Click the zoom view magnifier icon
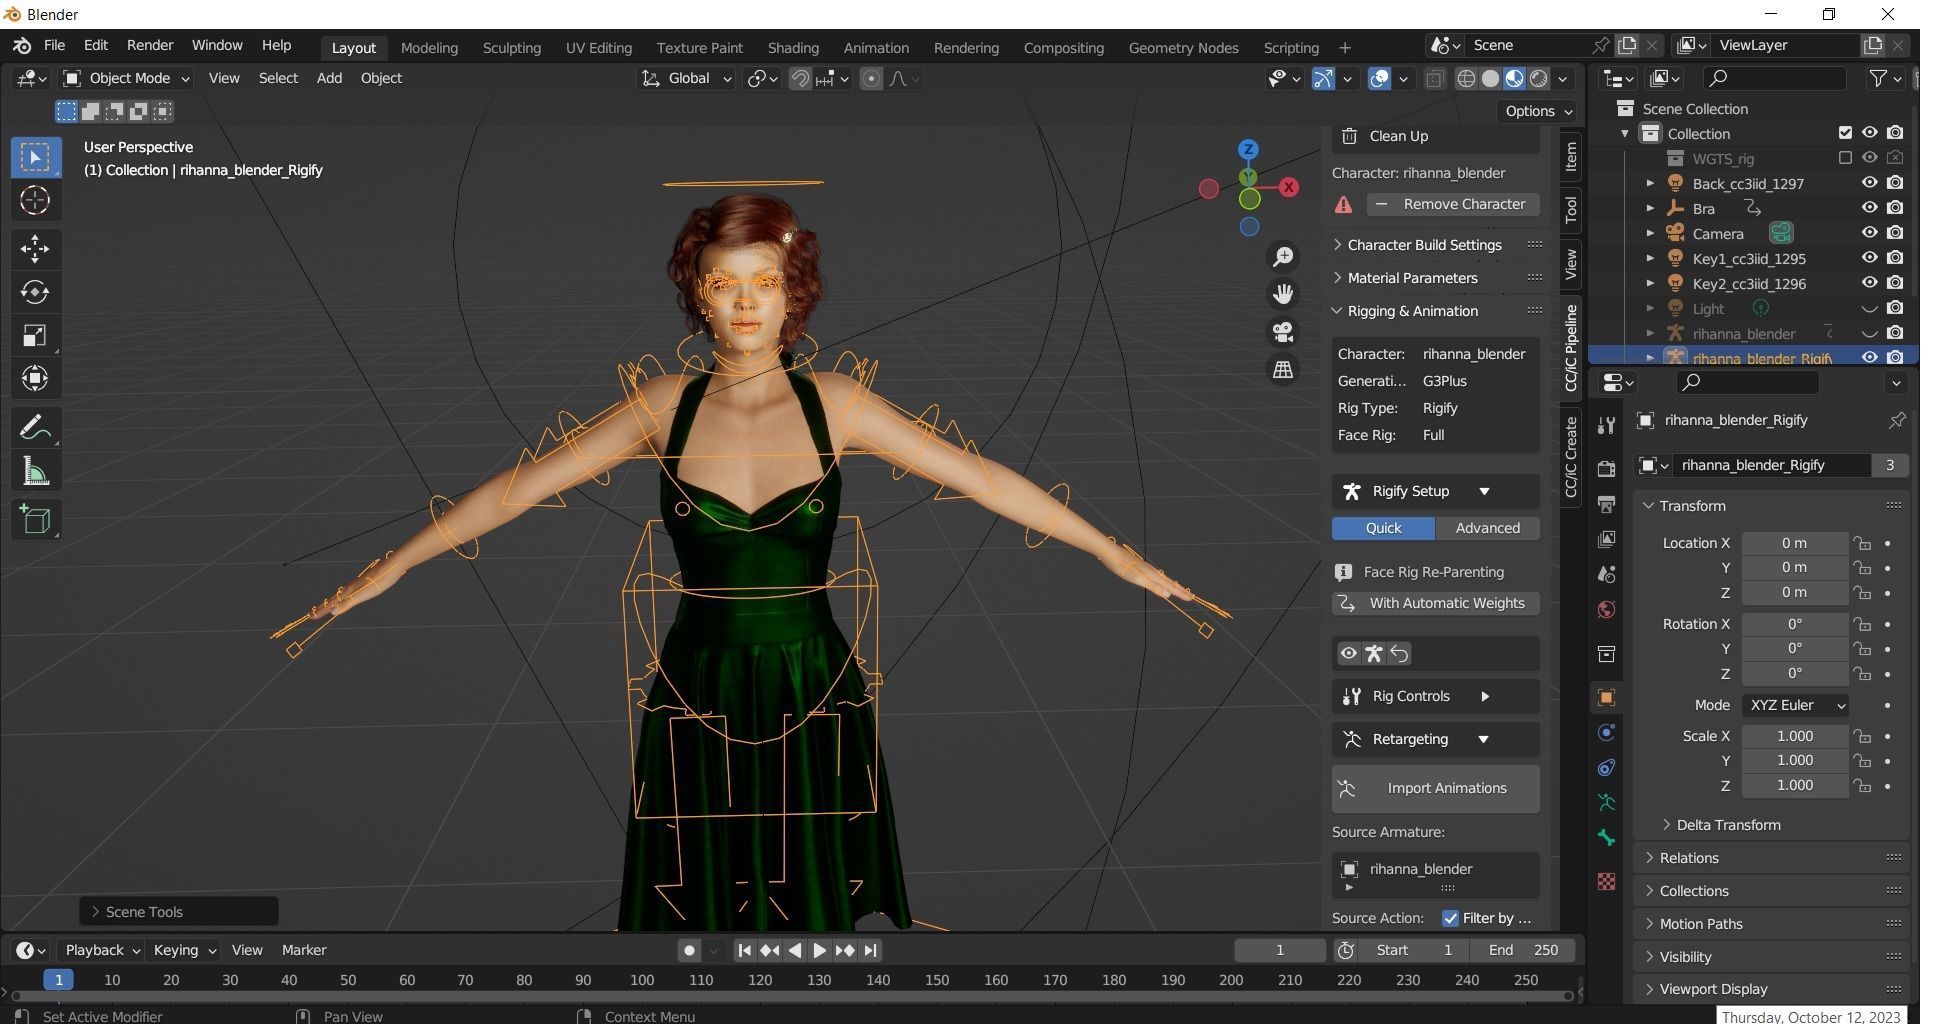 point(1283,257)
